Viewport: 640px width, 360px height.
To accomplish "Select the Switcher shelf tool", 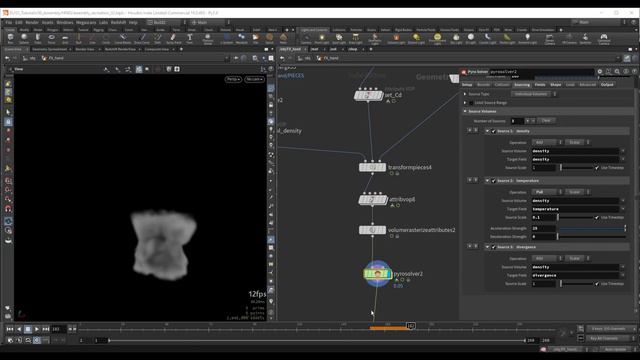I will point(585,39).
